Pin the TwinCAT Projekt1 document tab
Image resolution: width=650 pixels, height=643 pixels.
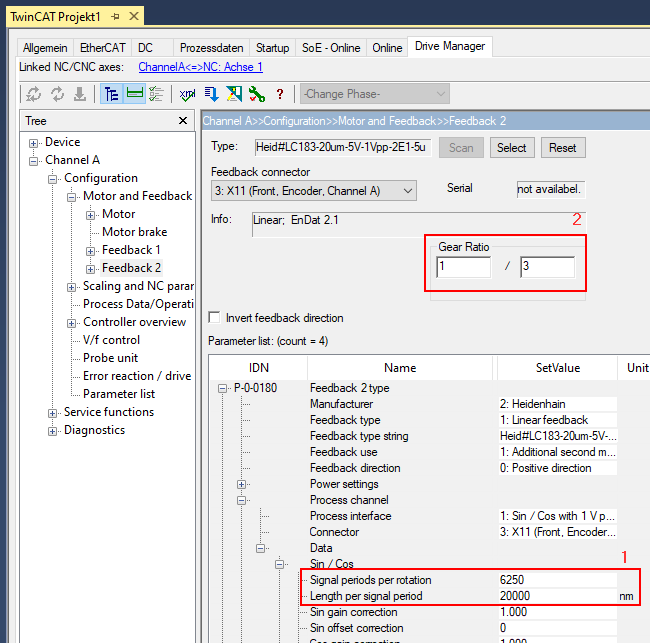point(116,17)
